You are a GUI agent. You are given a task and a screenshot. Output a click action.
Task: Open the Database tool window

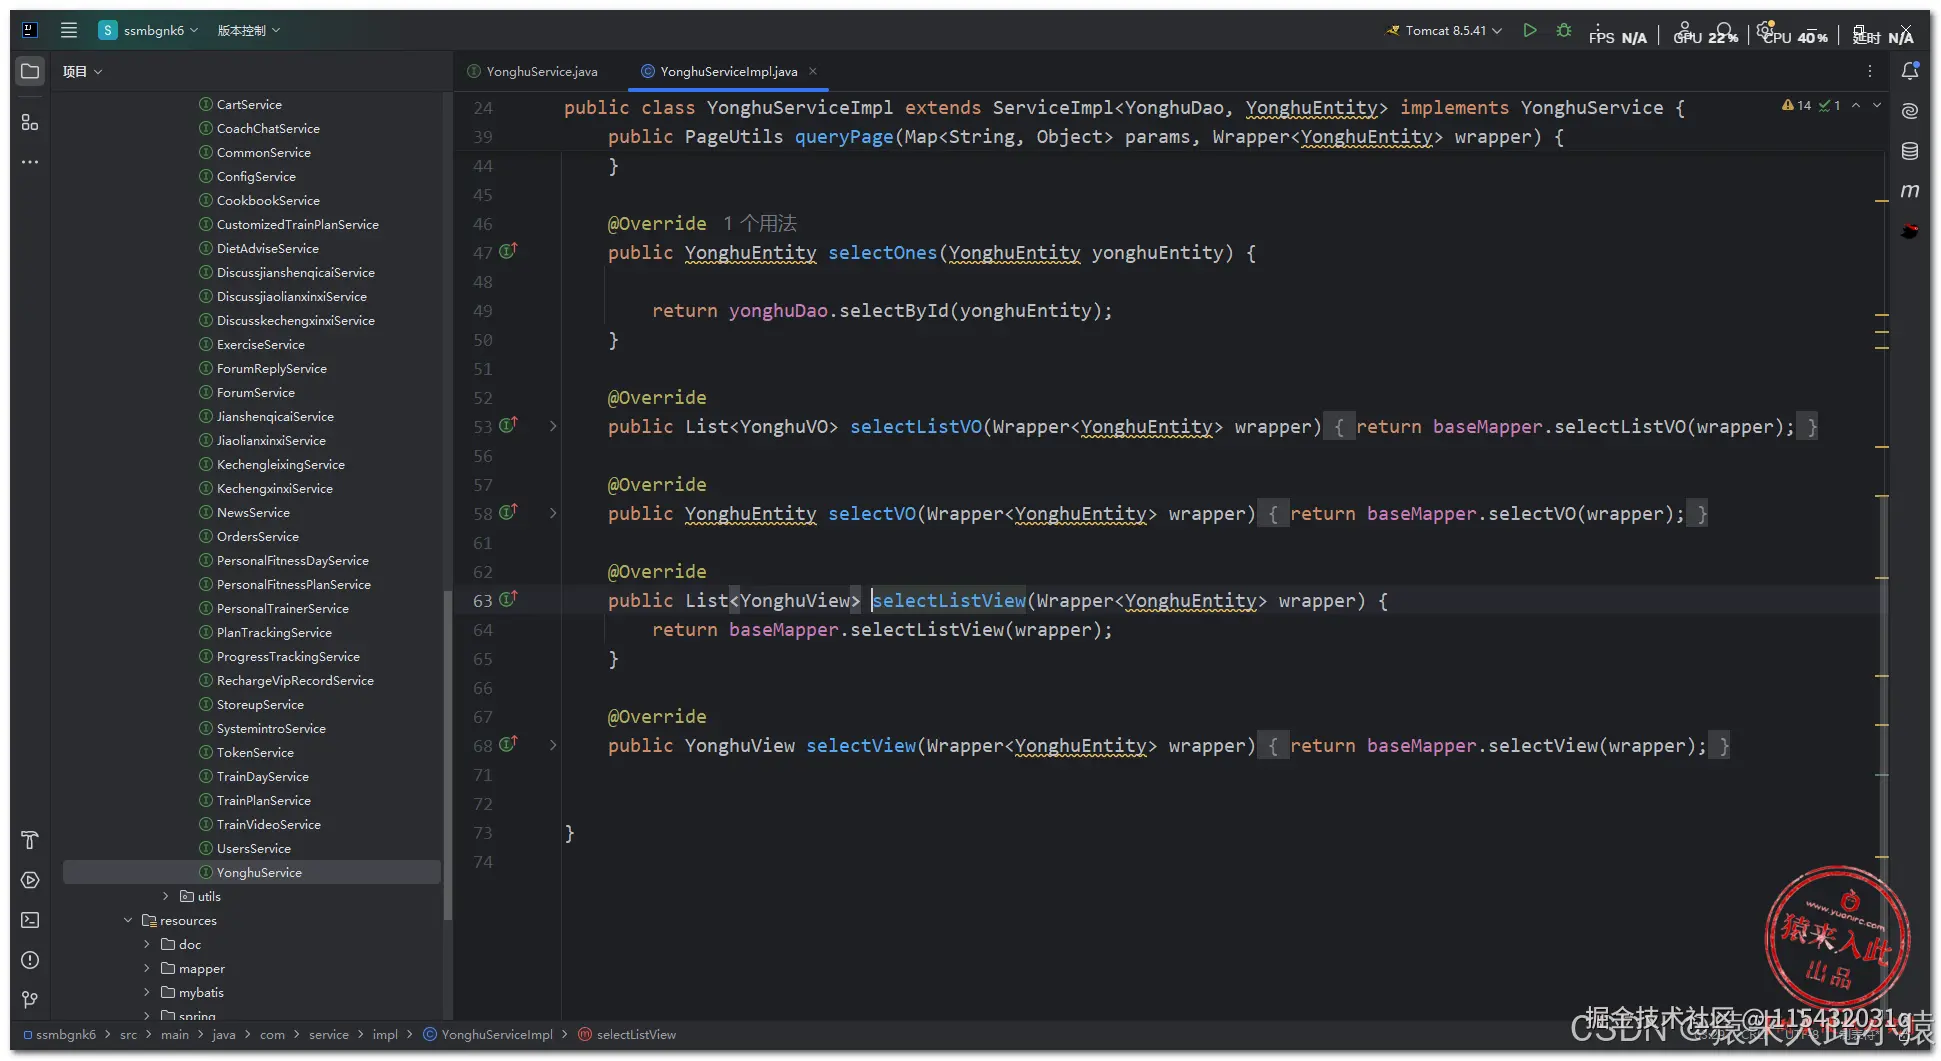click(x=1910, y=151)
